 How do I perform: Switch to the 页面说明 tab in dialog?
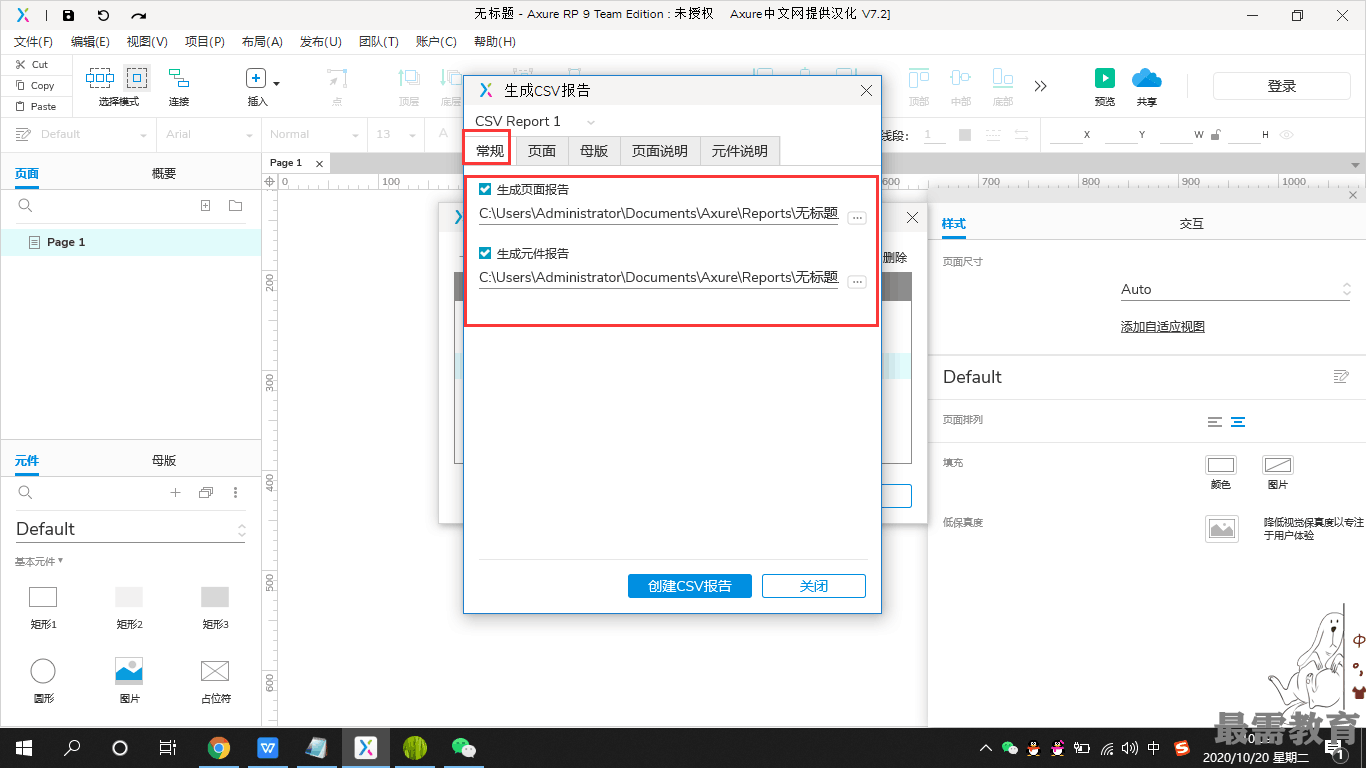660,151
